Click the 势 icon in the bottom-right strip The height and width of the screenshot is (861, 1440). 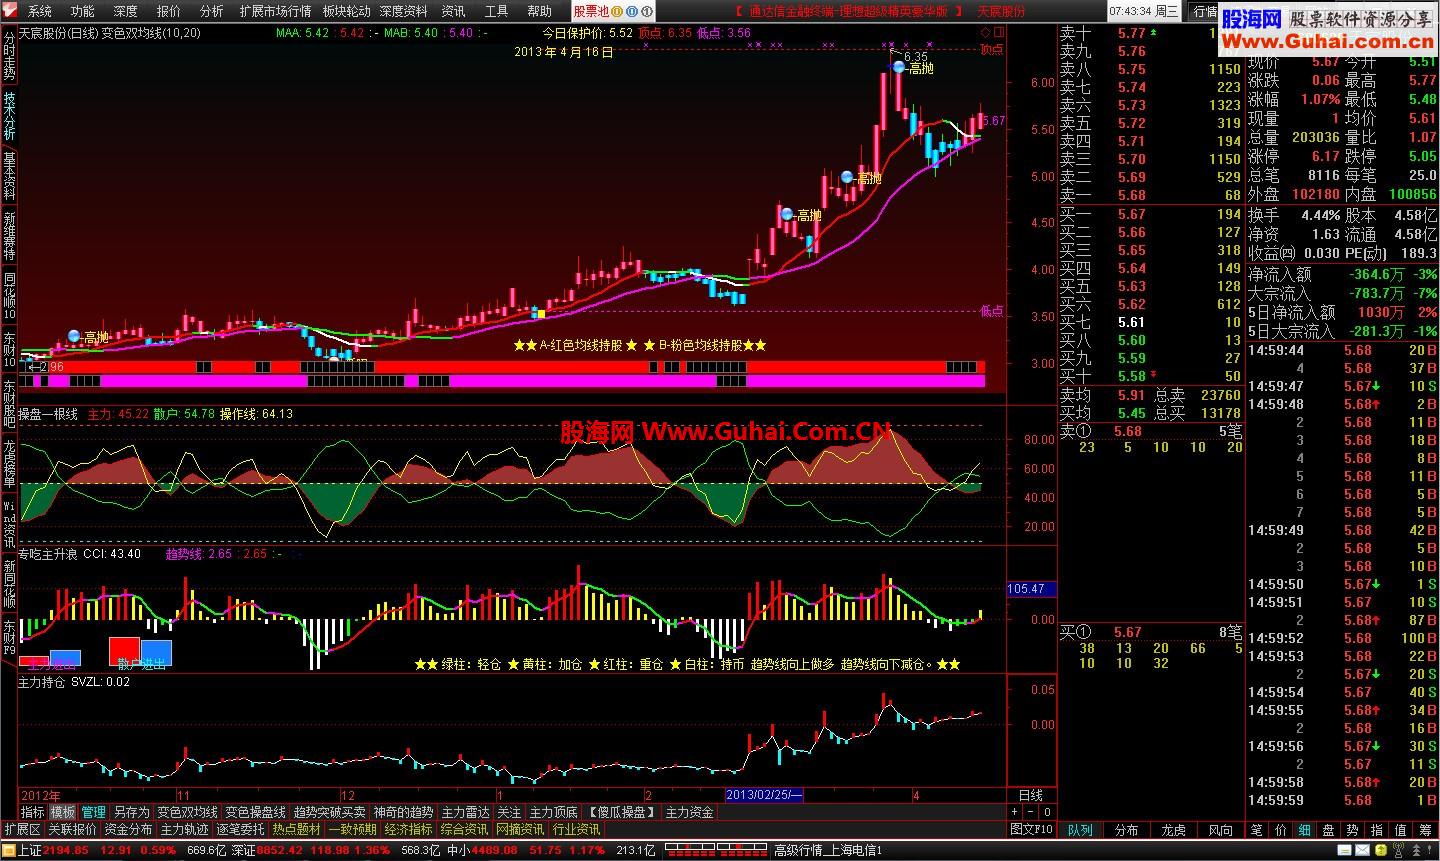pyautogui.click(x=1352, y=830)
